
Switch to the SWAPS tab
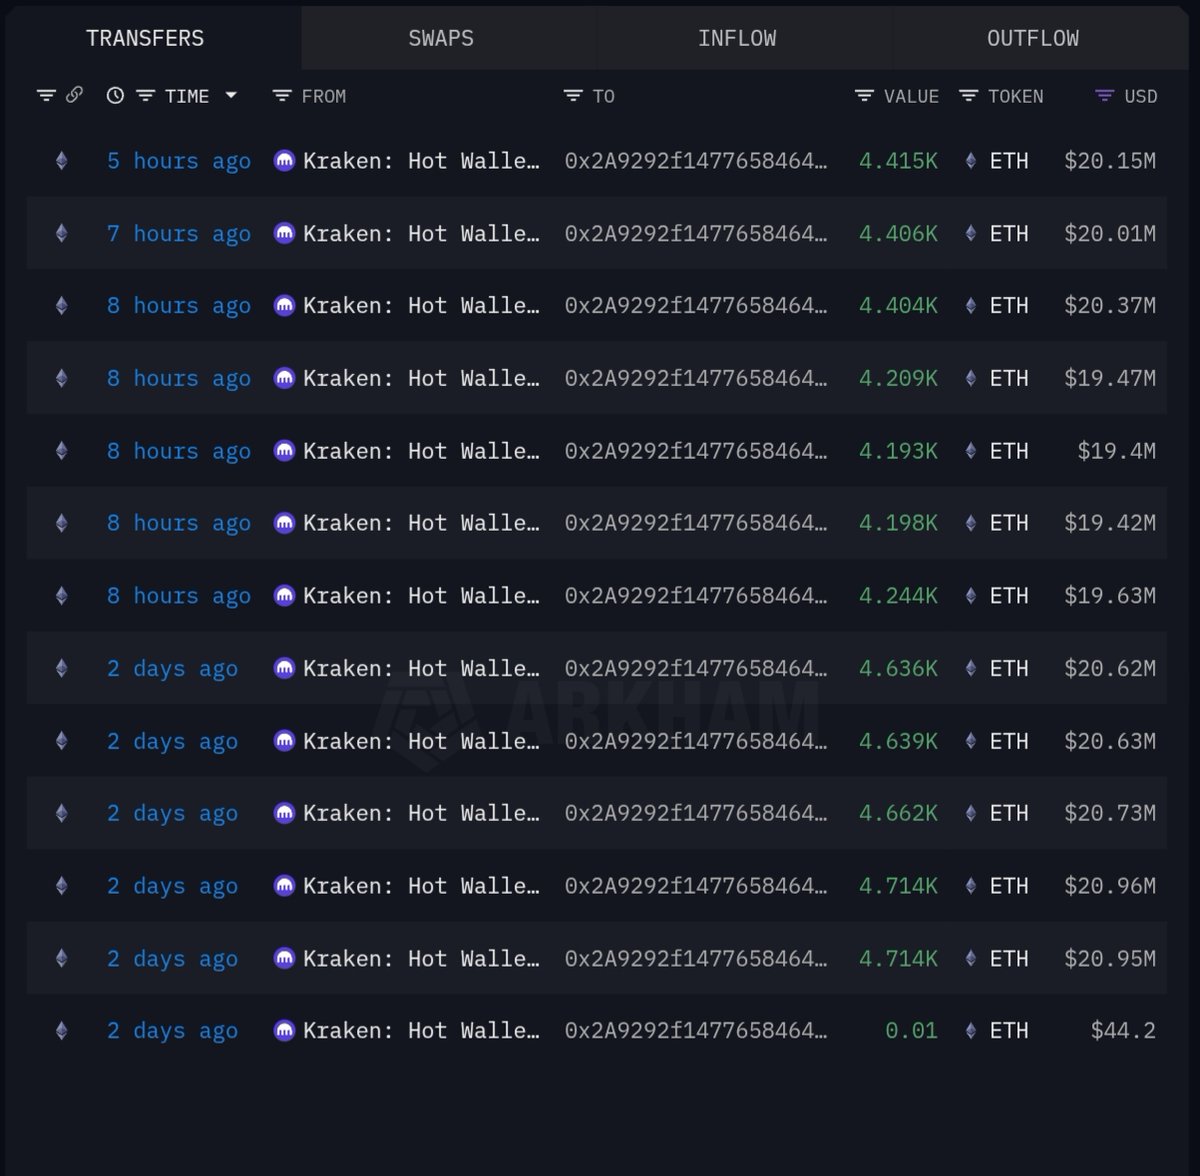coord(441,38)
